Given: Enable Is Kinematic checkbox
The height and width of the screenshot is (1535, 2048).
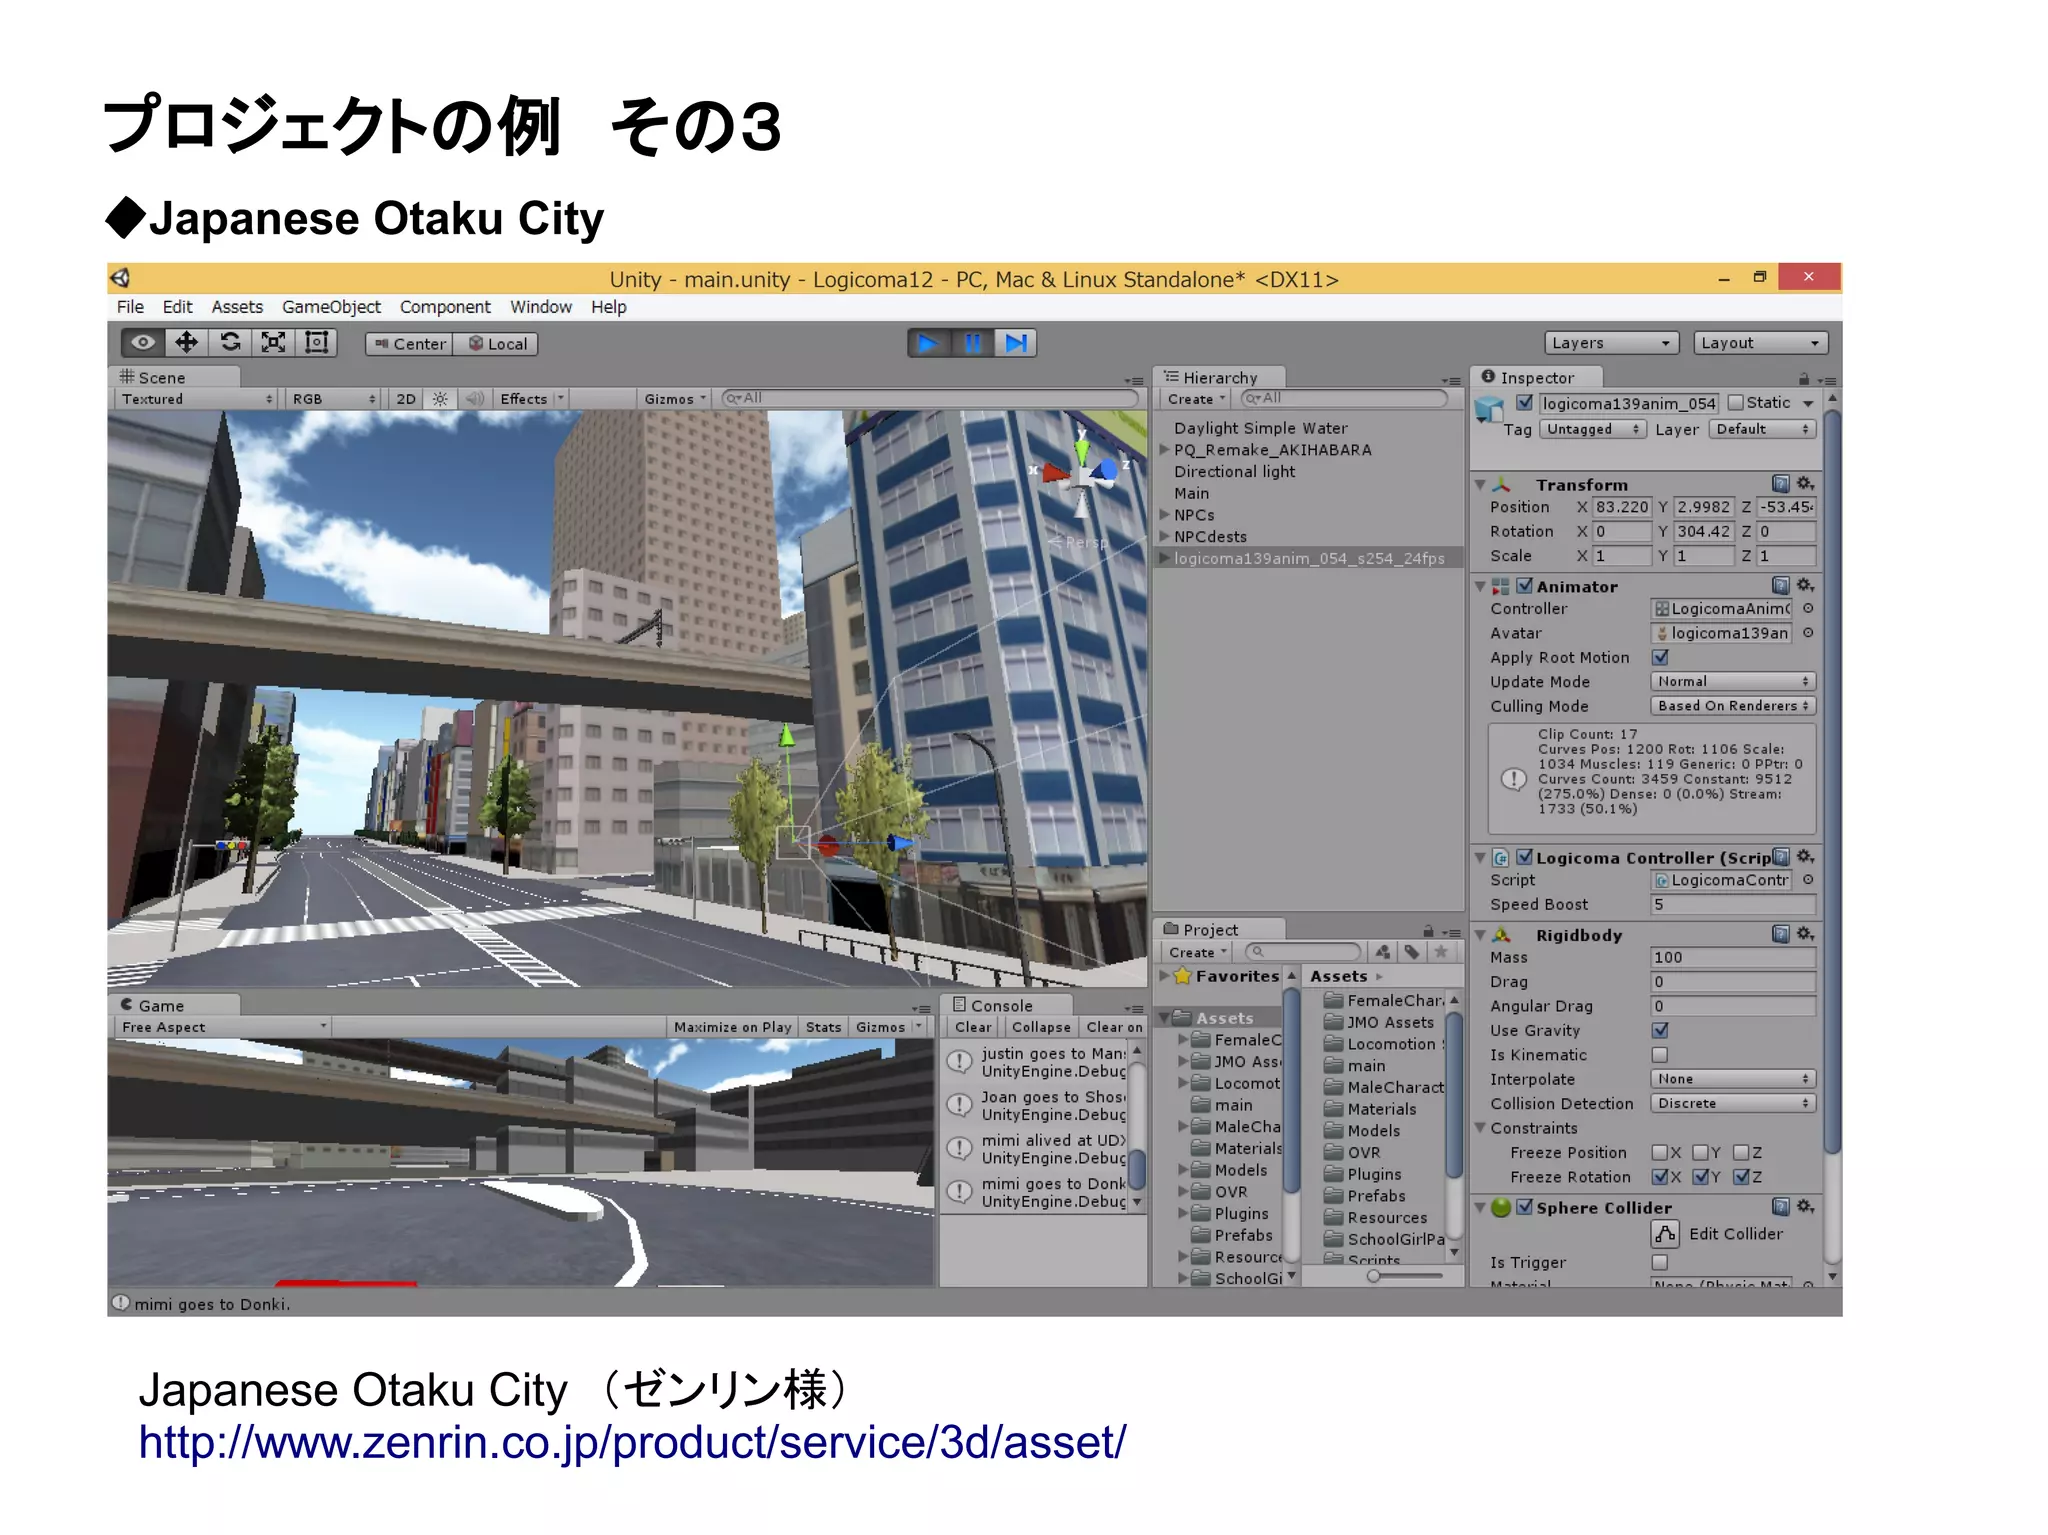Looking at the screenshot, I should (1660, 1055).
